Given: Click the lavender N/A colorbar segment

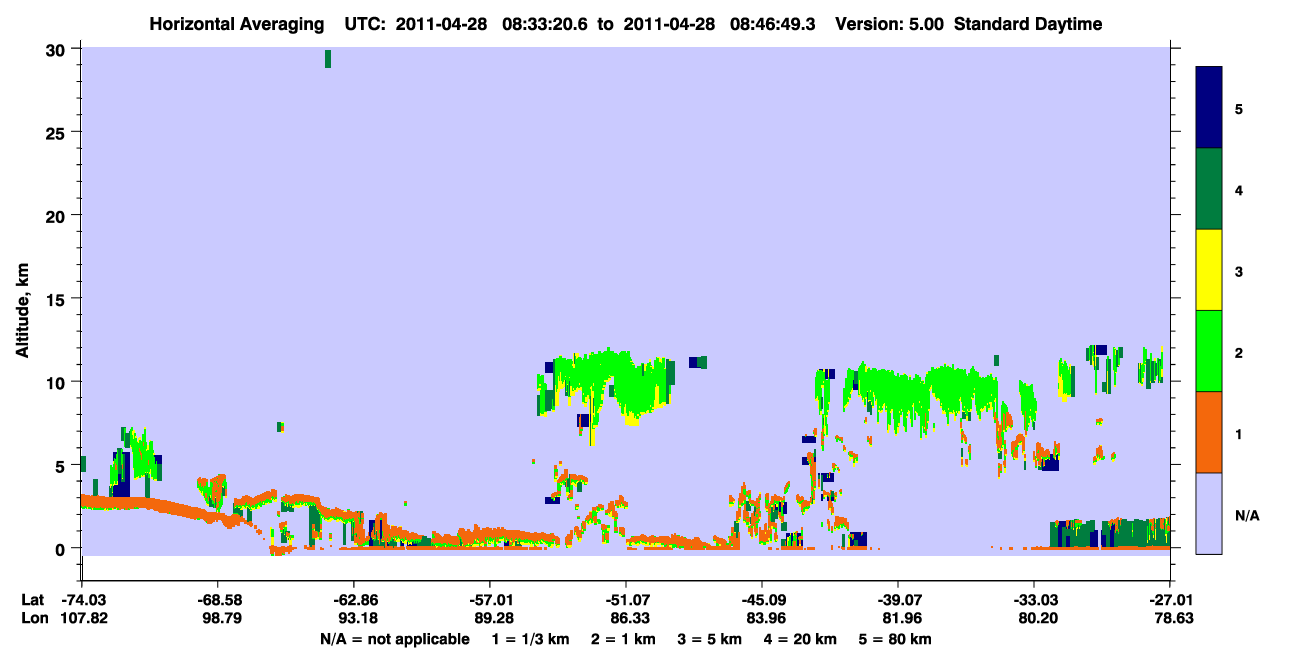Looking at the screenshot, I should point(1209,513).
